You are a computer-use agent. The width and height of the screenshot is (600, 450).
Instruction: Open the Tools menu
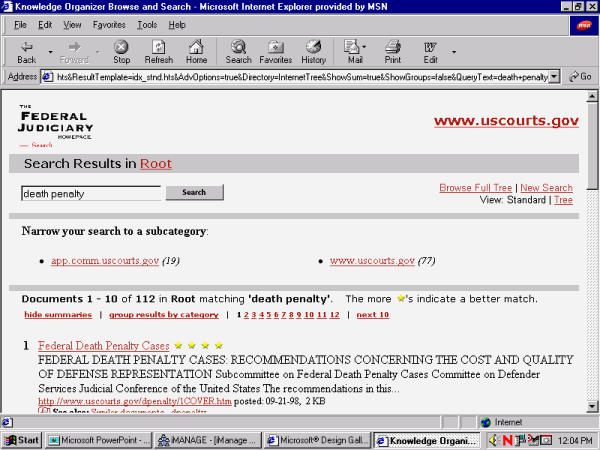(147, 24)
